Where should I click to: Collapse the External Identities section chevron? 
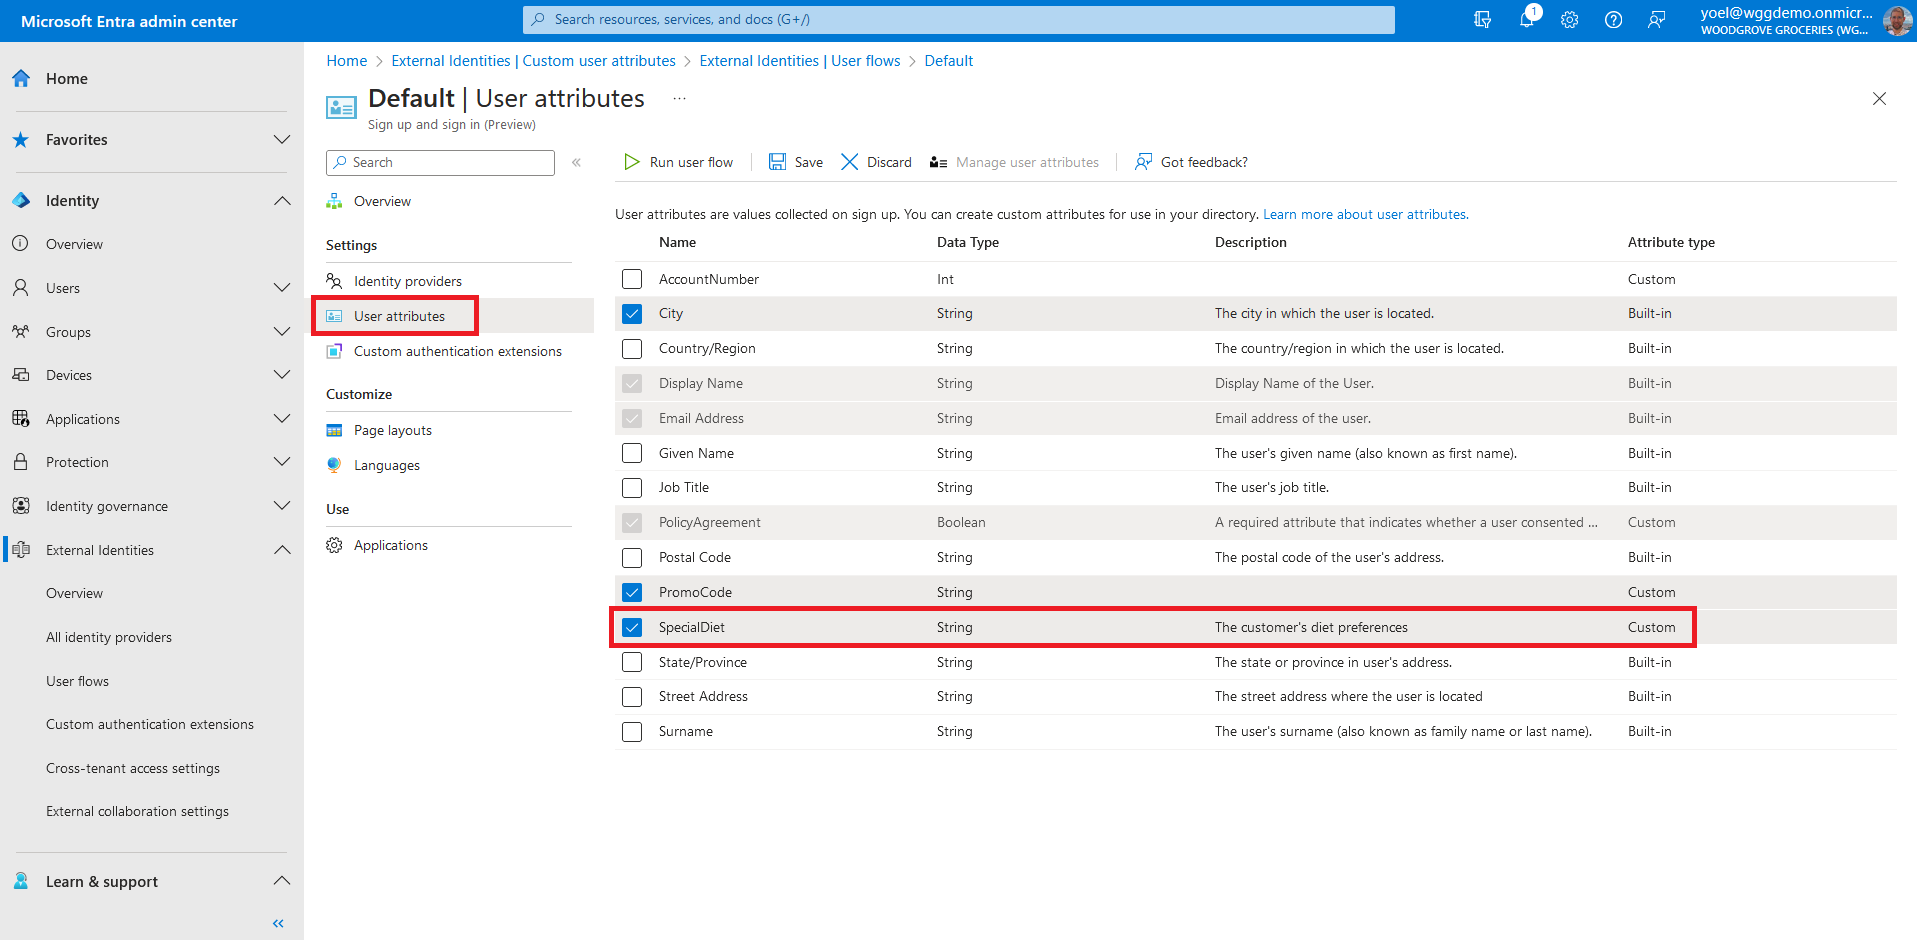[282, 550]
